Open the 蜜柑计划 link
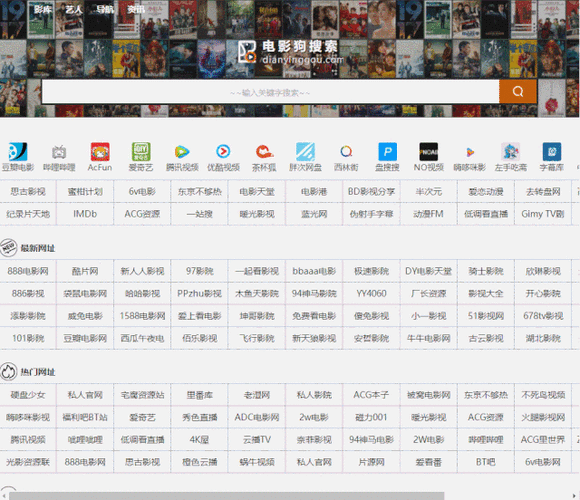Viewport: 580px width, 500px height. tap(85, 192)
